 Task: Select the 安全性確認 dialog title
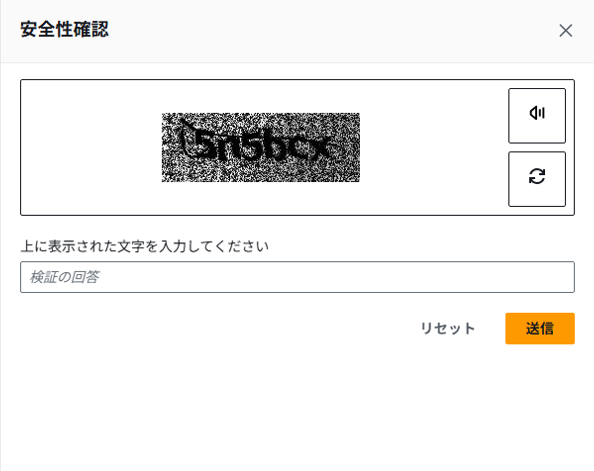64,30
